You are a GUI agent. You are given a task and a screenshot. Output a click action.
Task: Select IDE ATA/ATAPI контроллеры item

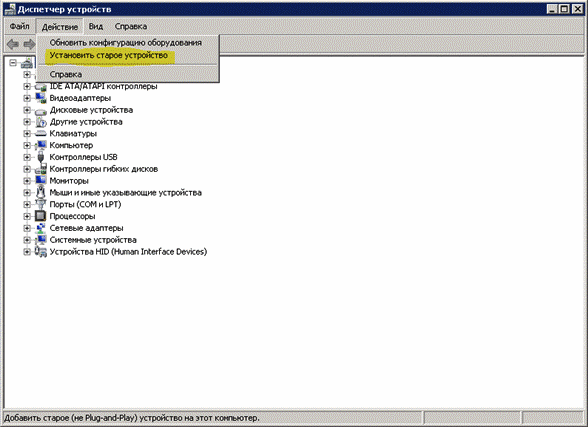[x=104, y=86]
